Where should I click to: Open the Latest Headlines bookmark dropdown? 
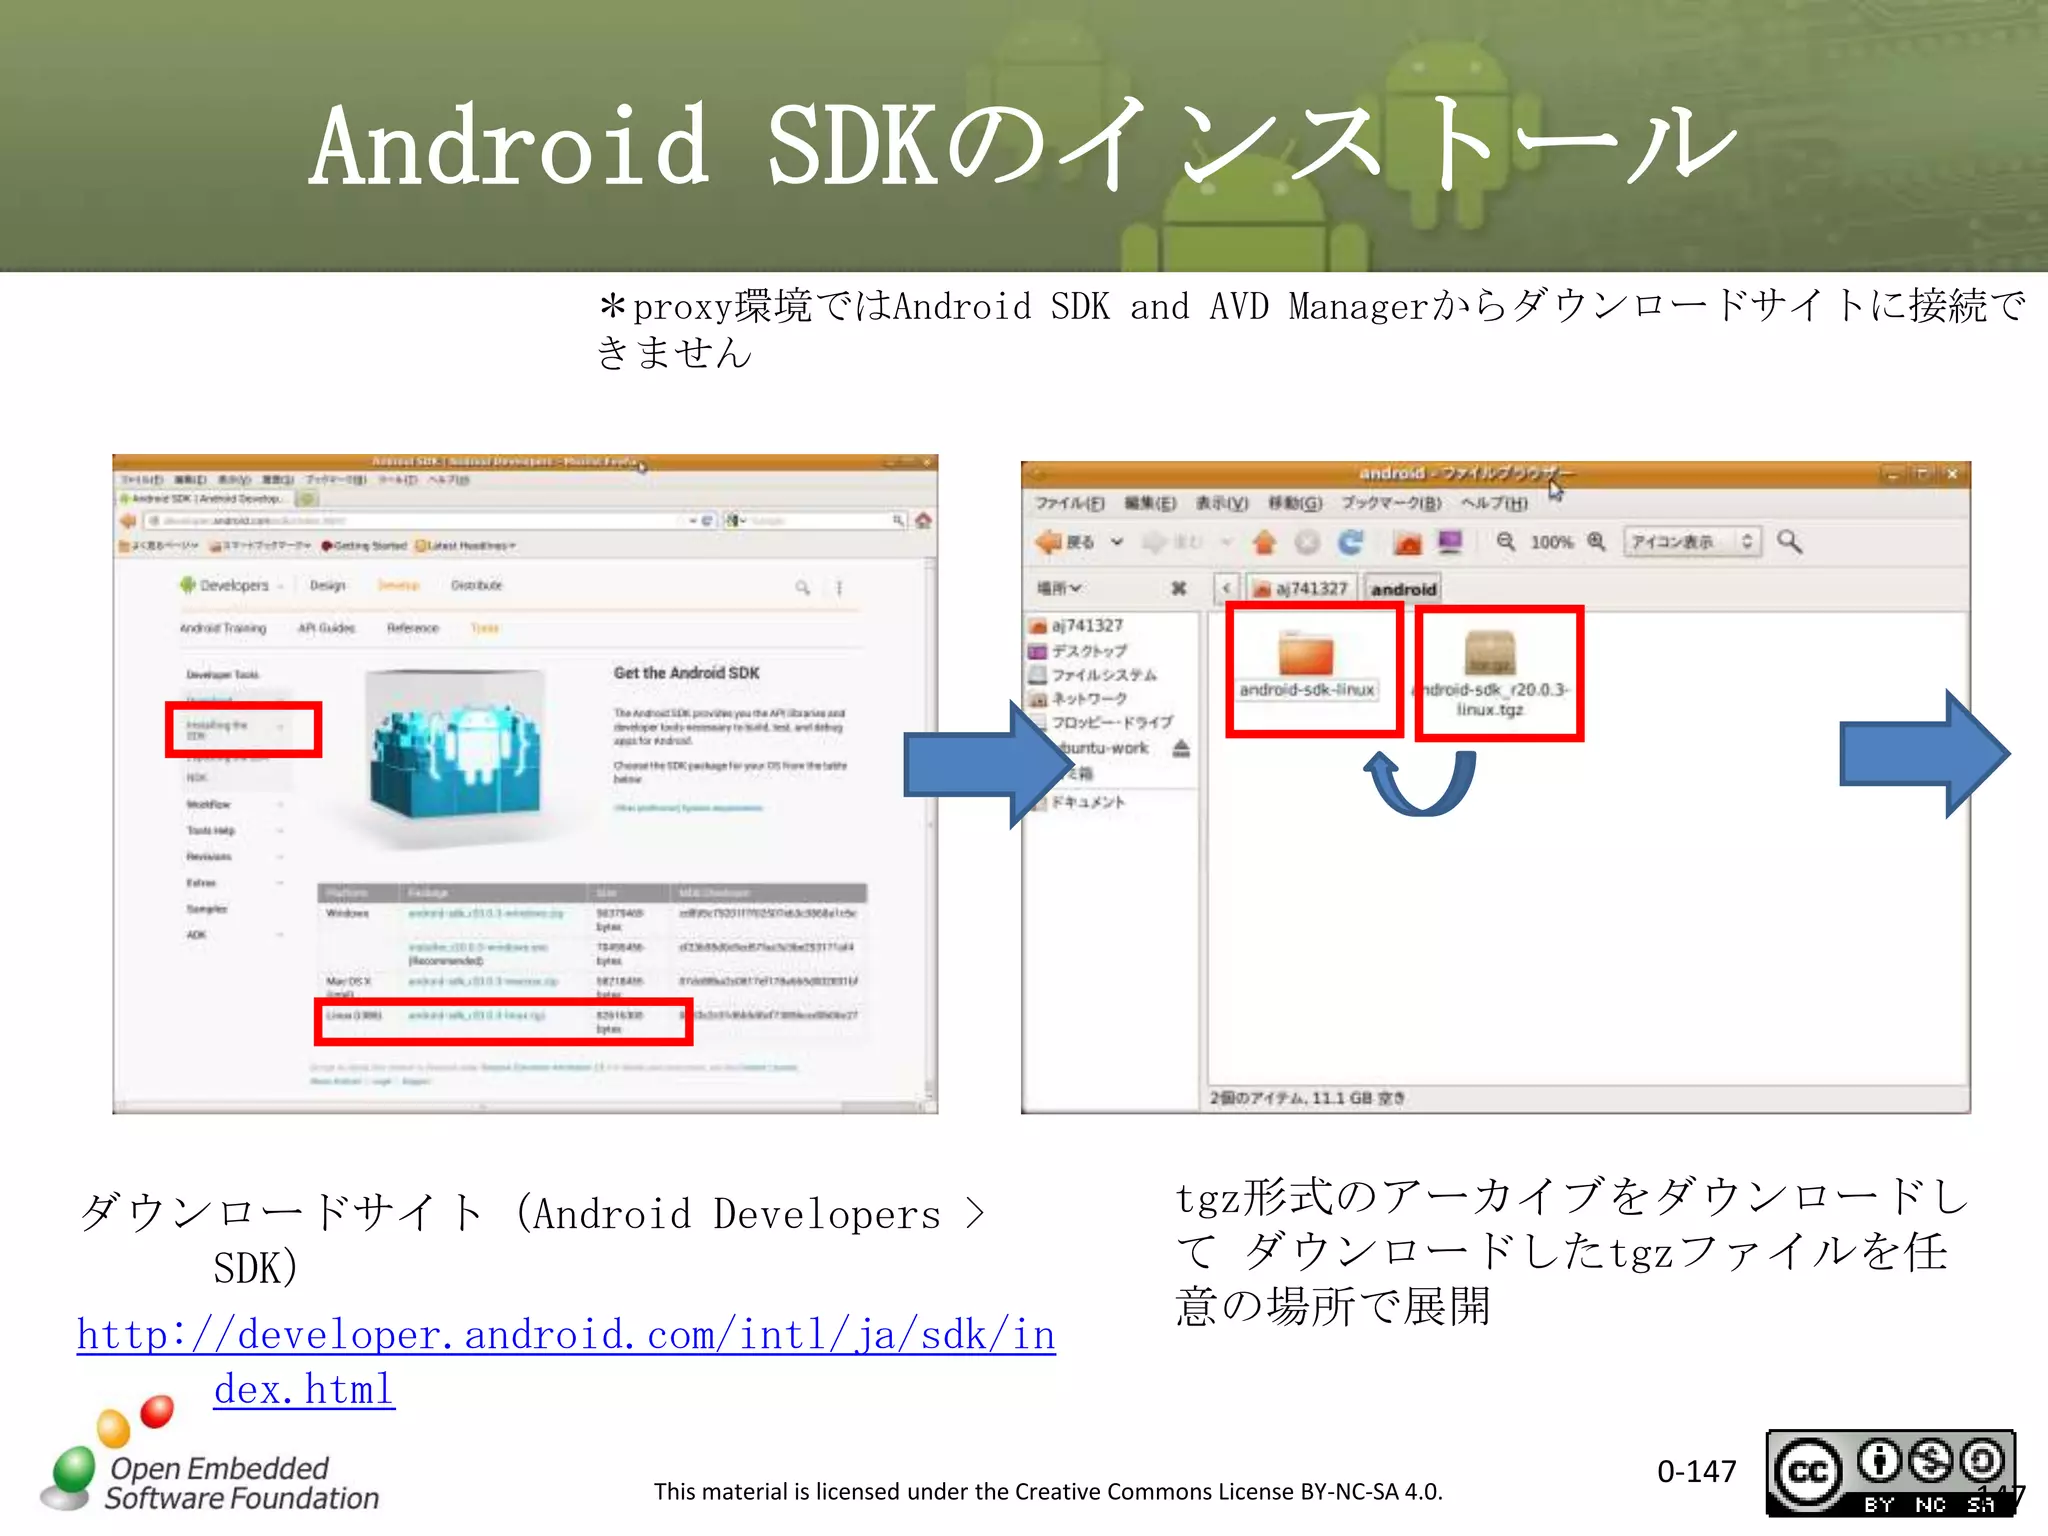[x=466, y=546]
